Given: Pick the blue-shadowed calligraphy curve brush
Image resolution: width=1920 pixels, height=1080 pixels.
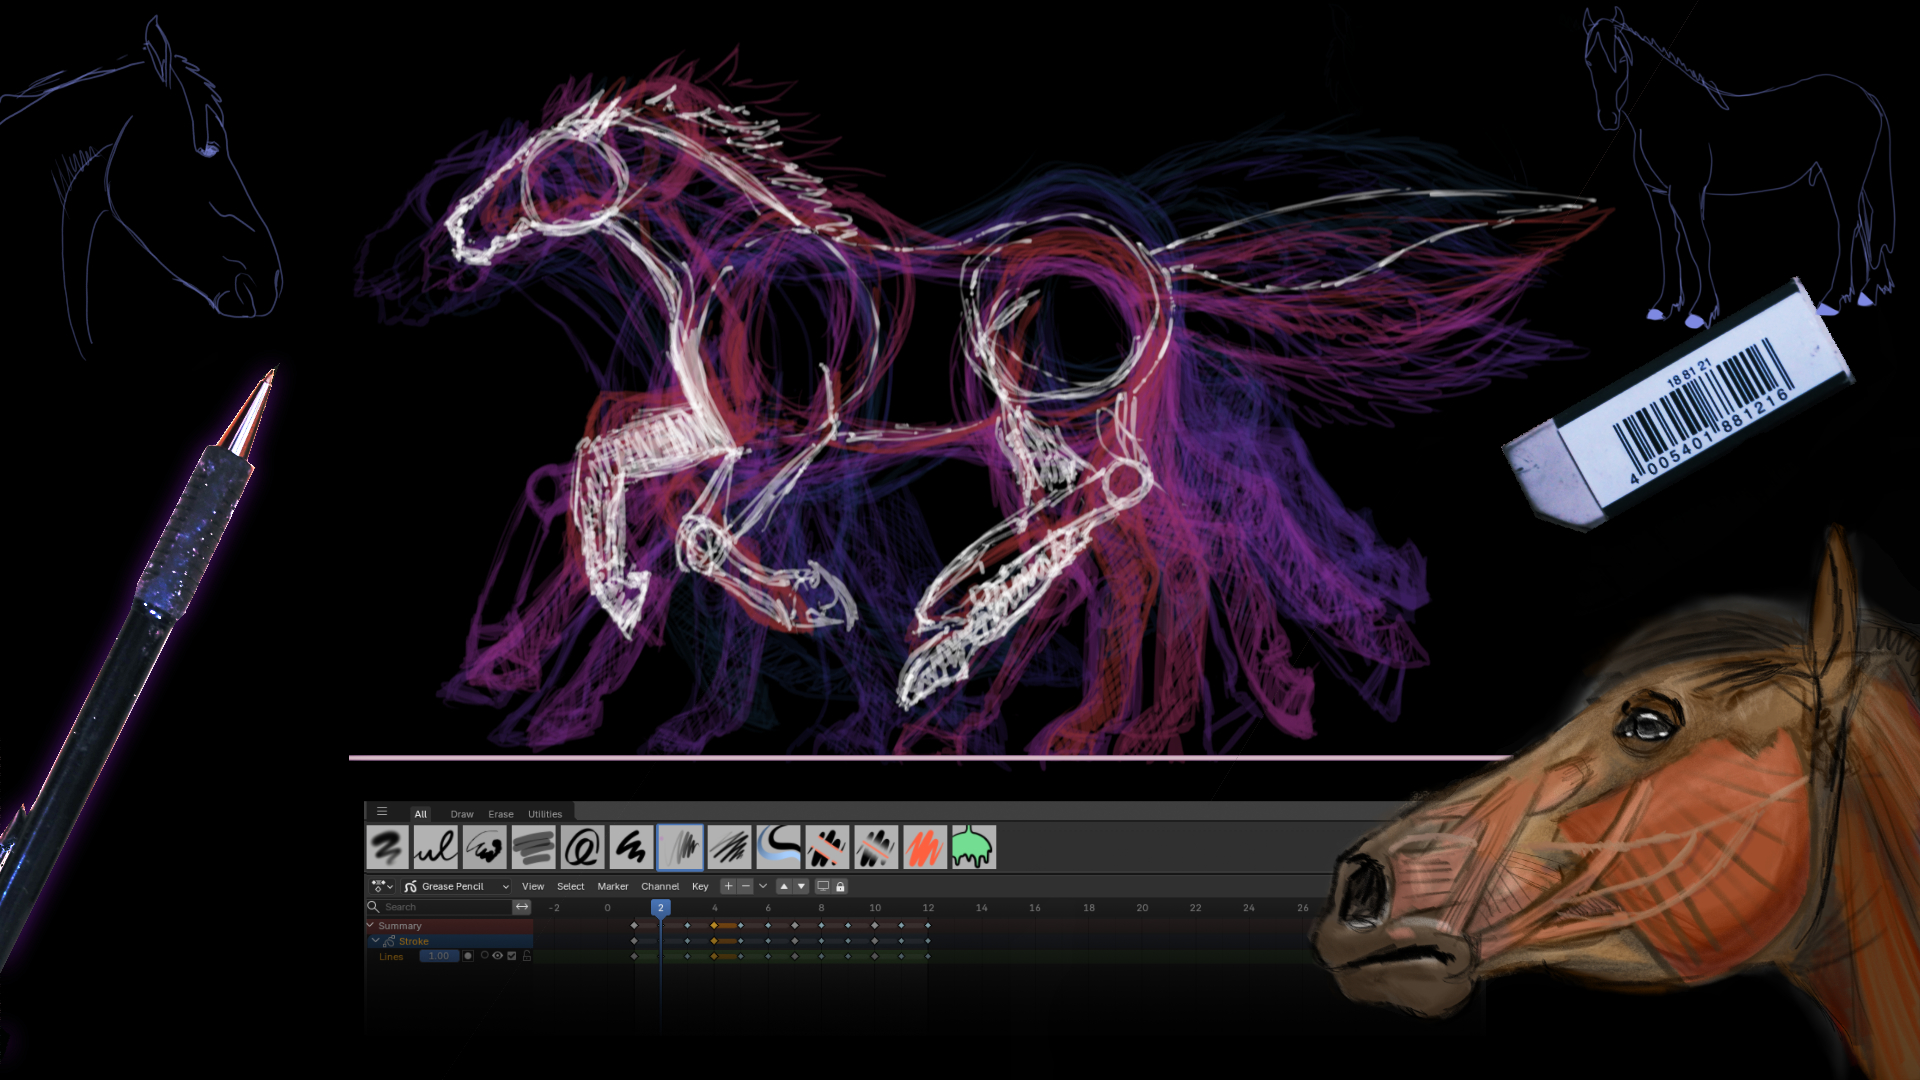Looking at the screenshot, I should (x=778, y=848).
